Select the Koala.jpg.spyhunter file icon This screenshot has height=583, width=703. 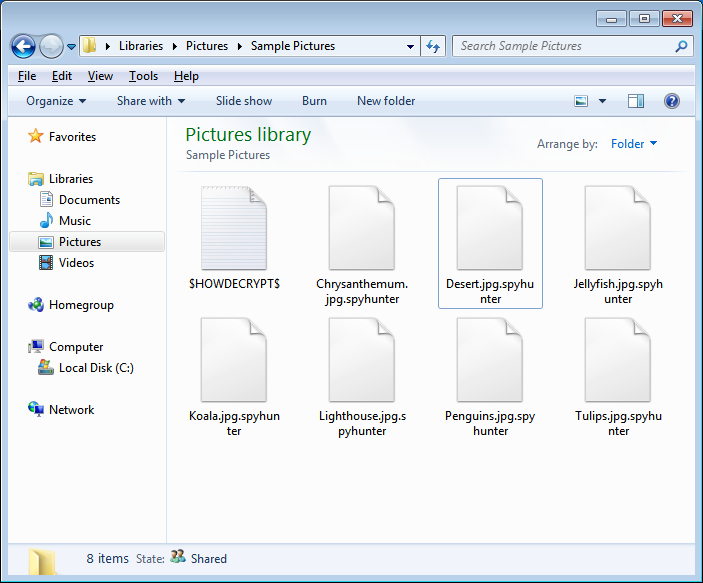coord(234,360)
